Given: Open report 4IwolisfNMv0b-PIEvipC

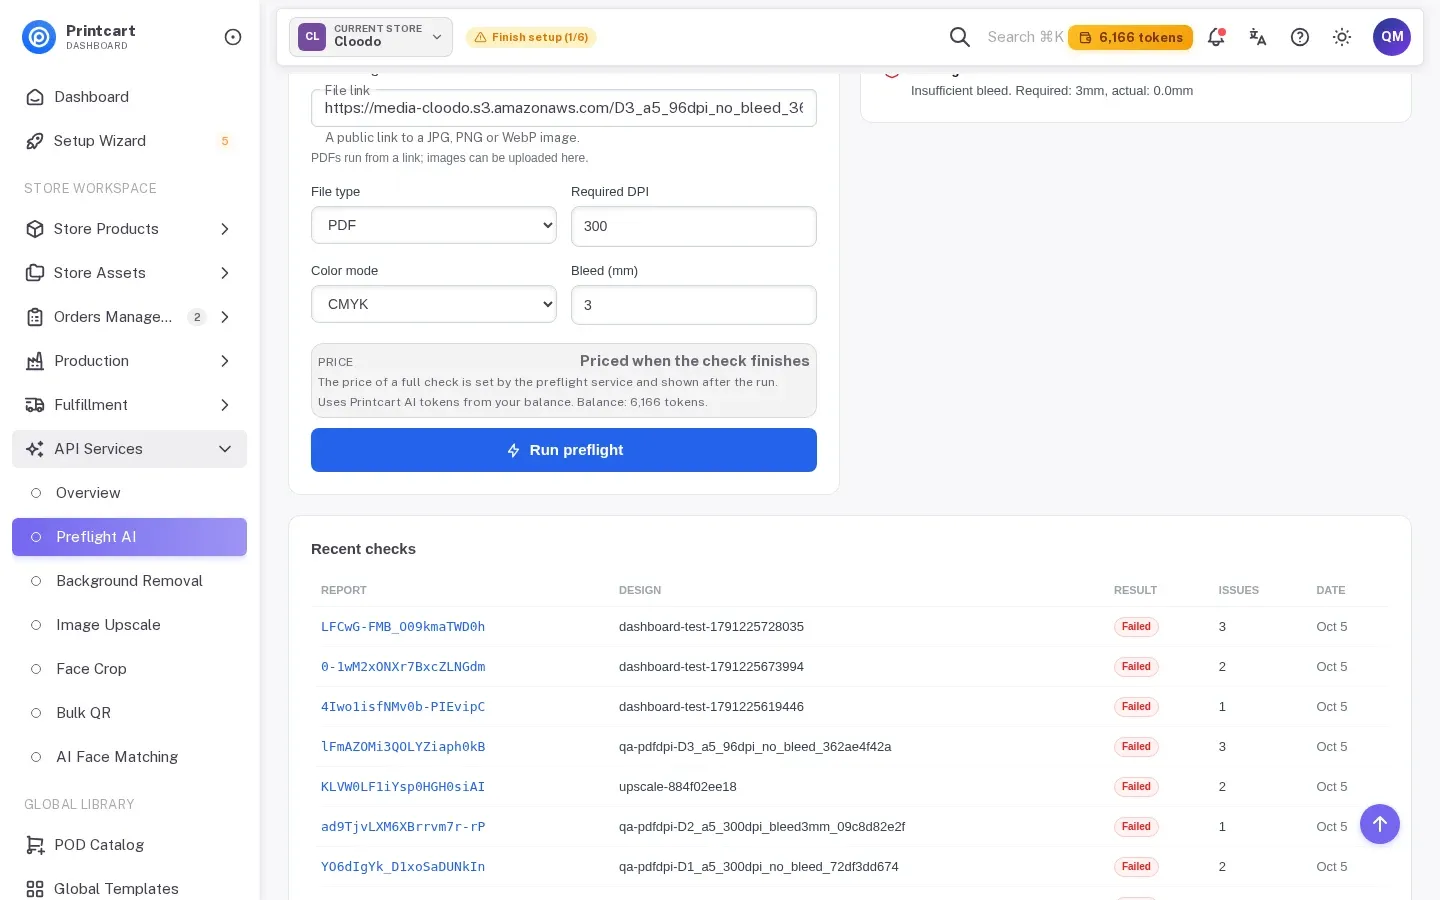Looking at the screenshot, I should click(x=403, y=707).
